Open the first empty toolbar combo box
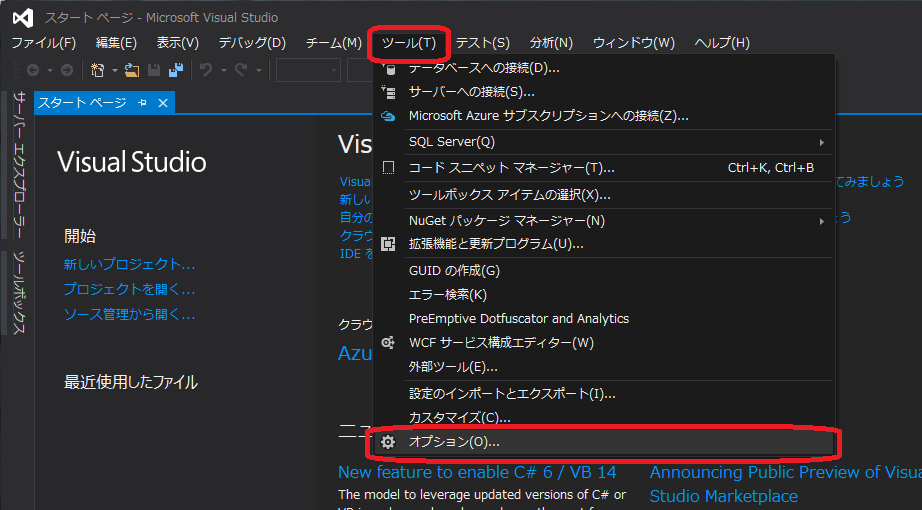 [x=309, y=71]
